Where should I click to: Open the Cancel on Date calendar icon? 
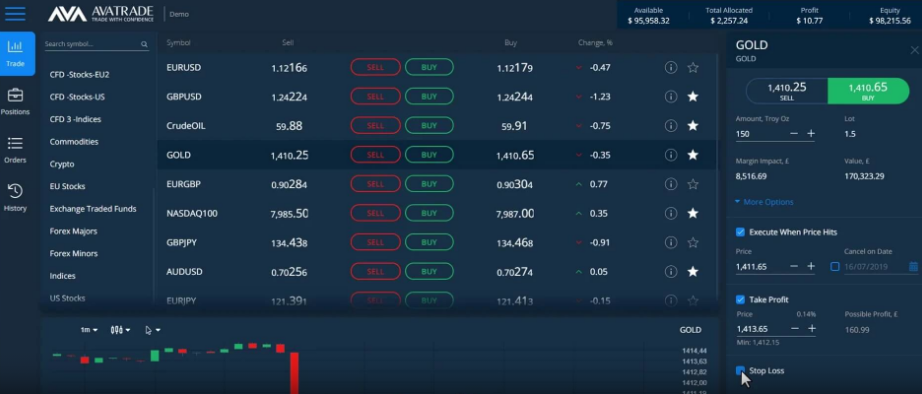tap(913, 266)
